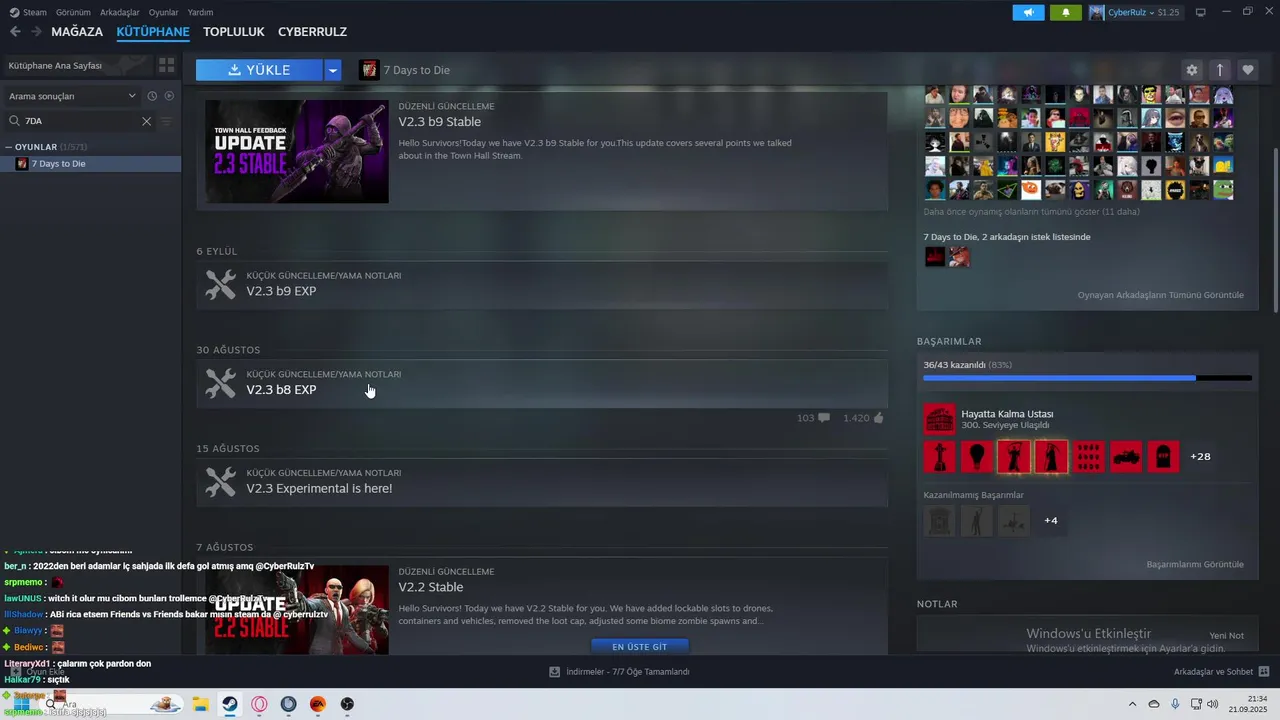Image resolution: width=1280 pixels, height=720 pixels.
Task: Open dropdown arrow beside YÜKLE
Action: coord(333,70)
